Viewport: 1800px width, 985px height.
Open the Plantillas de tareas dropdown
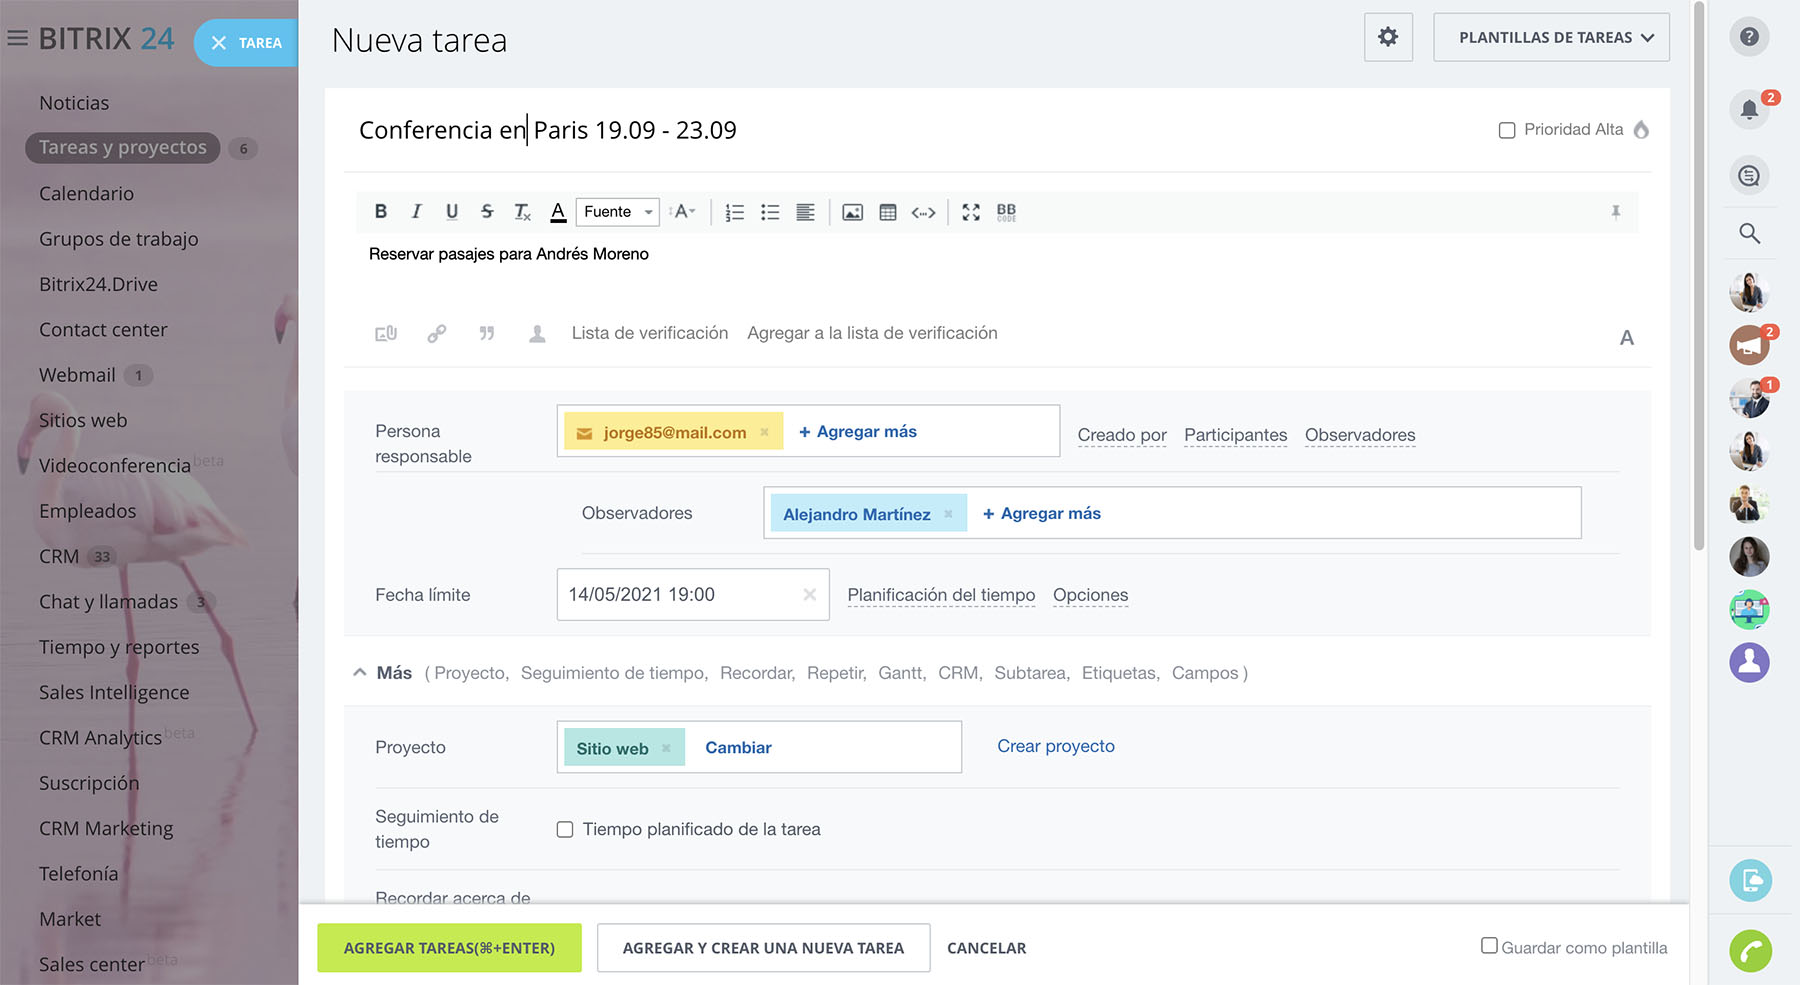pos(1551,38)
